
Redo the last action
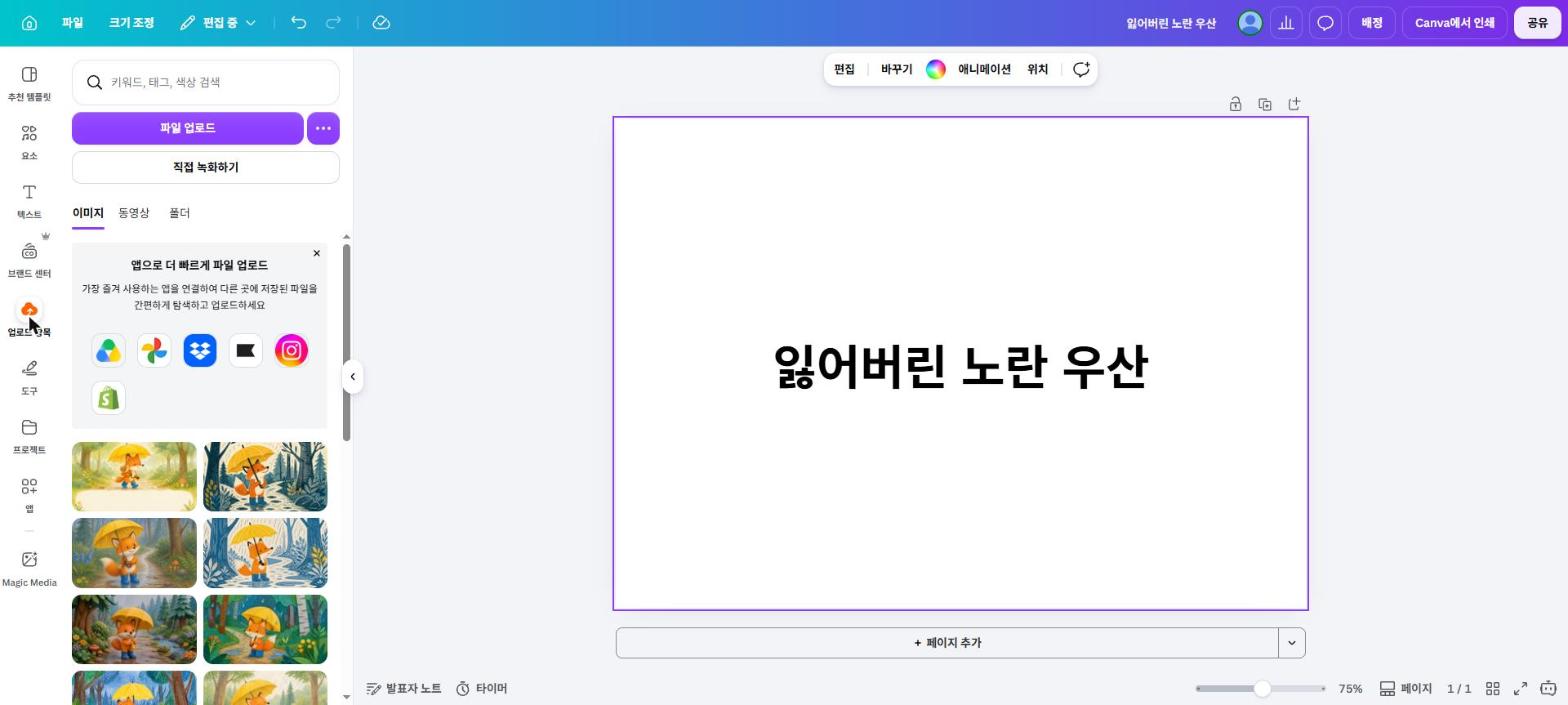[334, 23]
